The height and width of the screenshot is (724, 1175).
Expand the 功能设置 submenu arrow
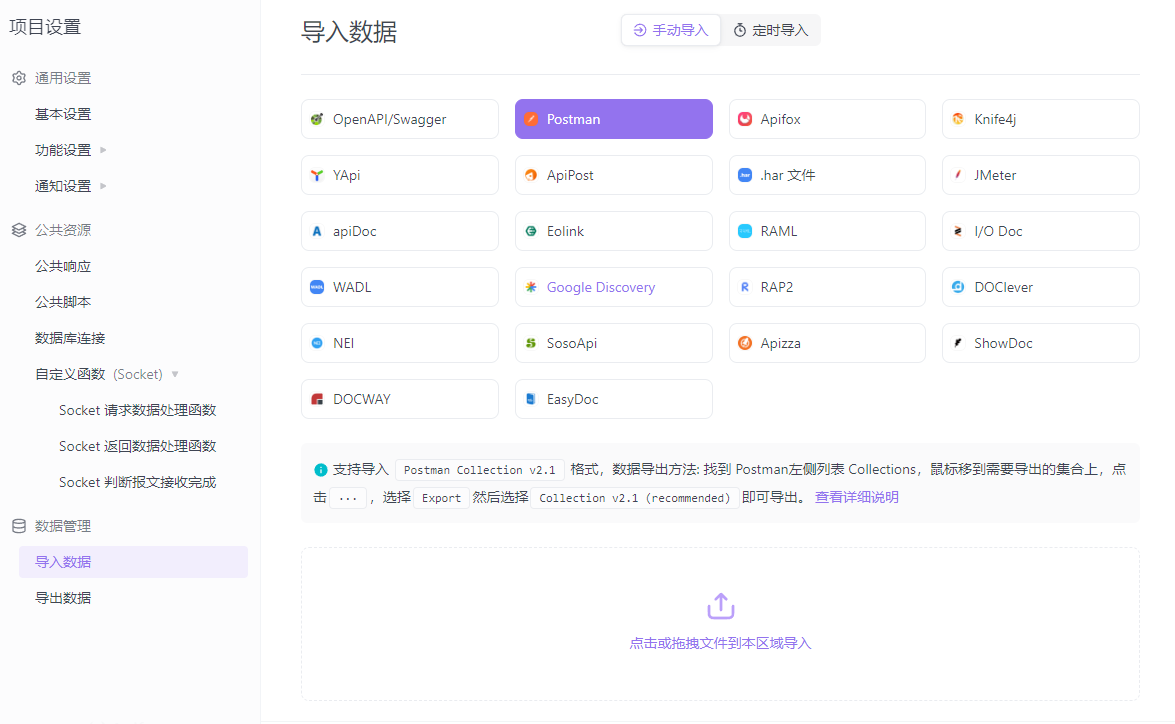(103, 150)
